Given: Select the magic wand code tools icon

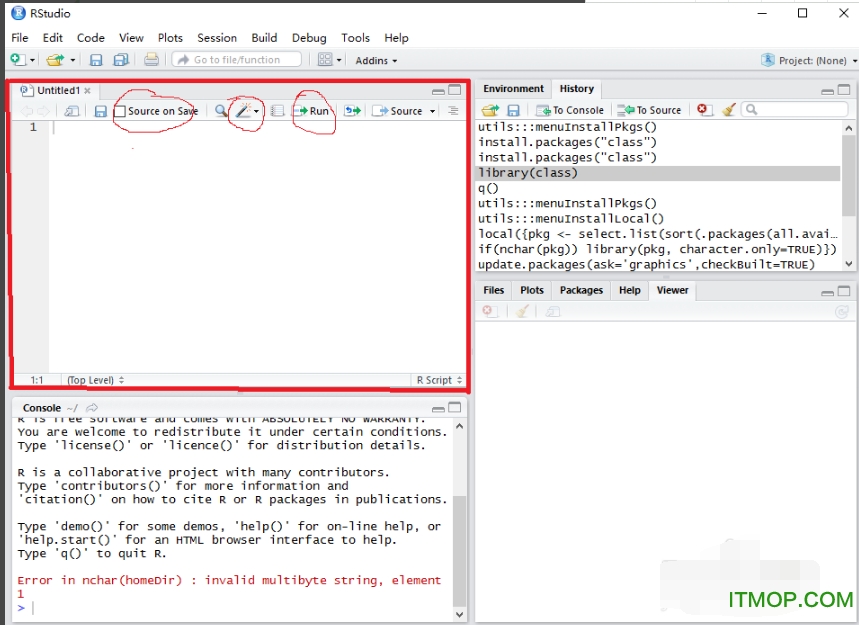Looking at the screenshot, I should (243, 111).
